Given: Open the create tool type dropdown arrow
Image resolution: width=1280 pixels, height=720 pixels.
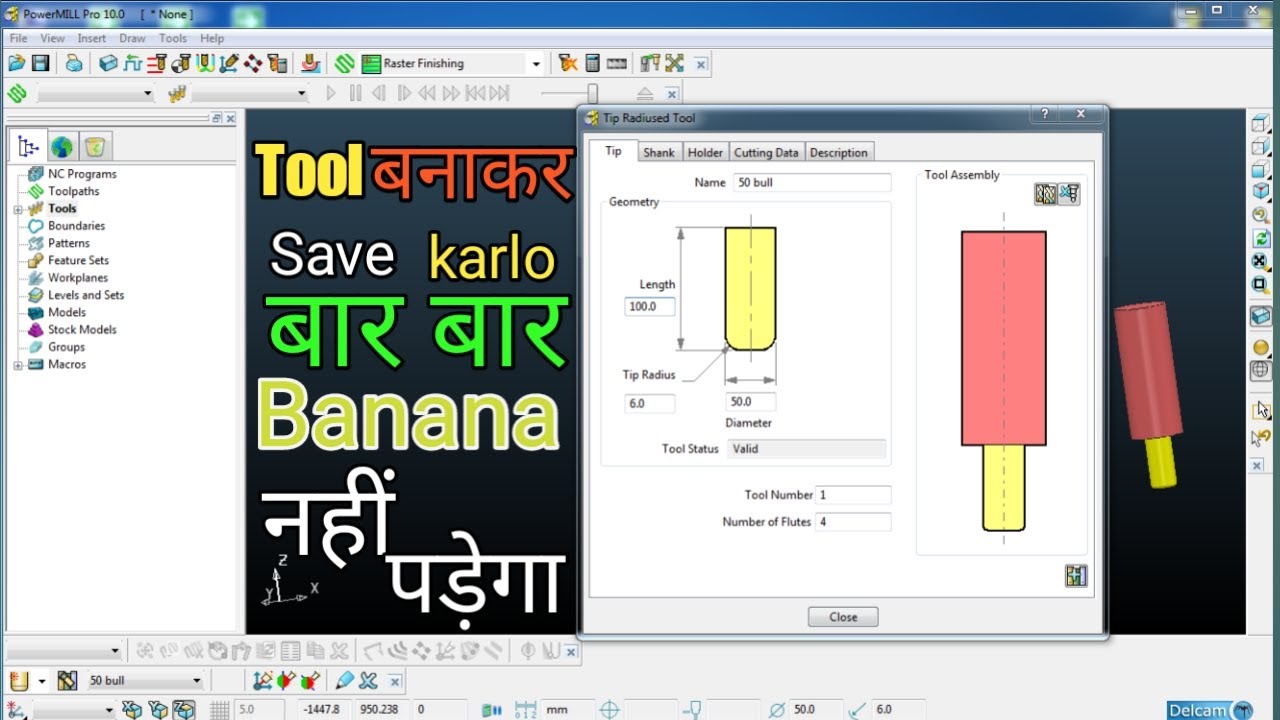Looking at the screenshot, I should click(x=42, y=681).
